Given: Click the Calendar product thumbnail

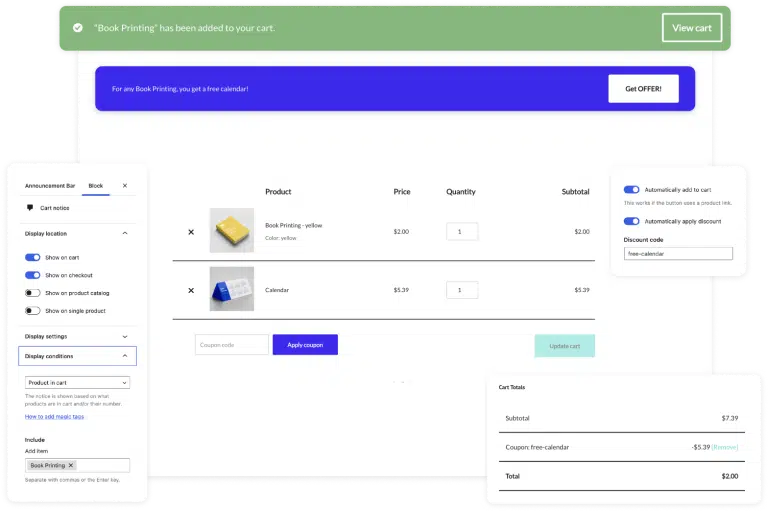Looking at the screenshot, I should tap(232, 289).
